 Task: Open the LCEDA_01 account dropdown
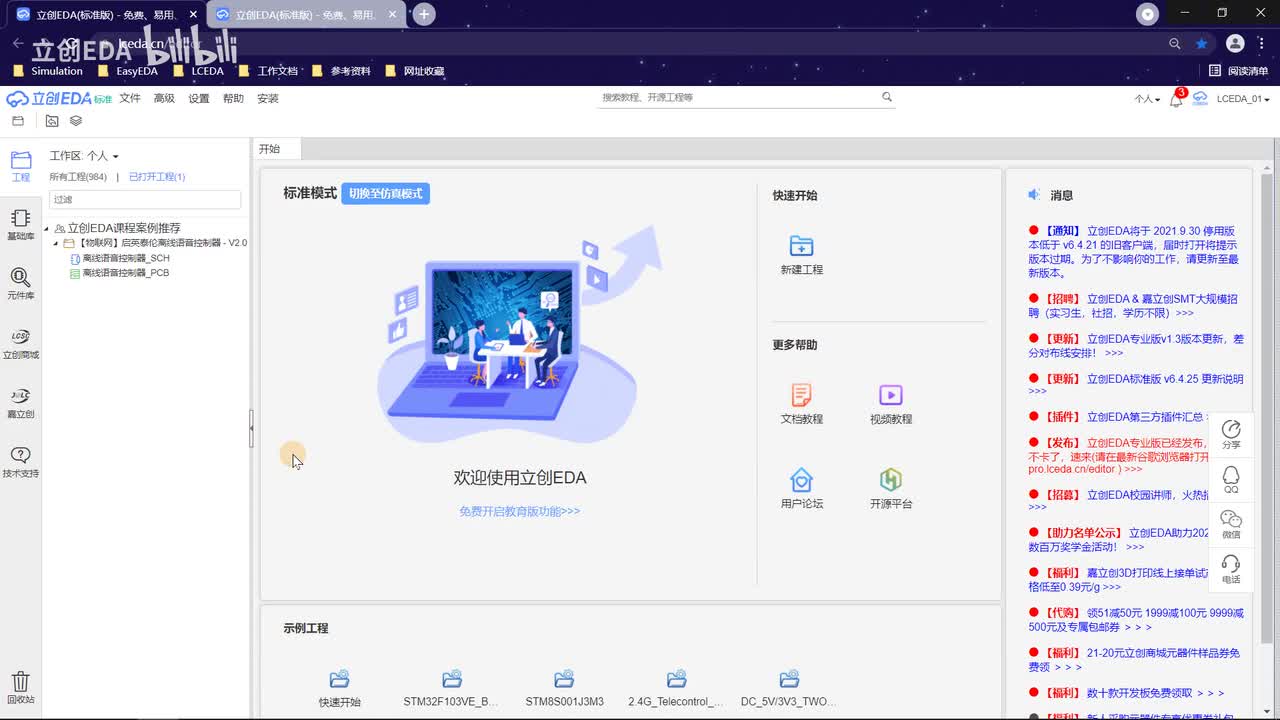[x=1243, y=99]
